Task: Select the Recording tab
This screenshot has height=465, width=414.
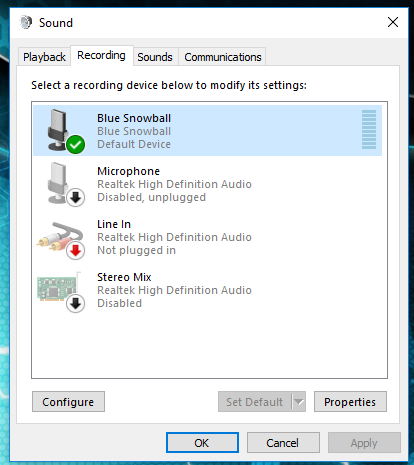Action: 102,55
